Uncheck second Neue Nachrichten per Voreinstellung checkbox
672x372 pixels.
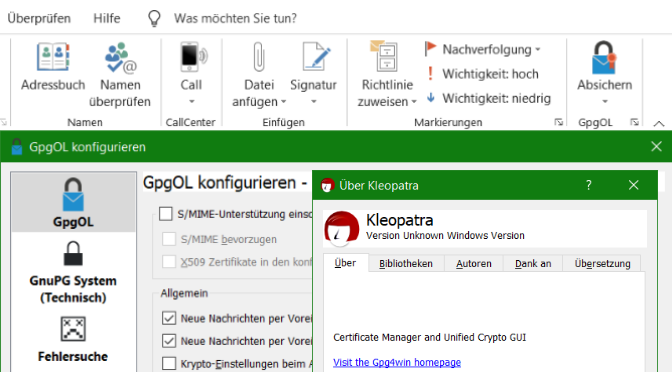click(169, 341)
